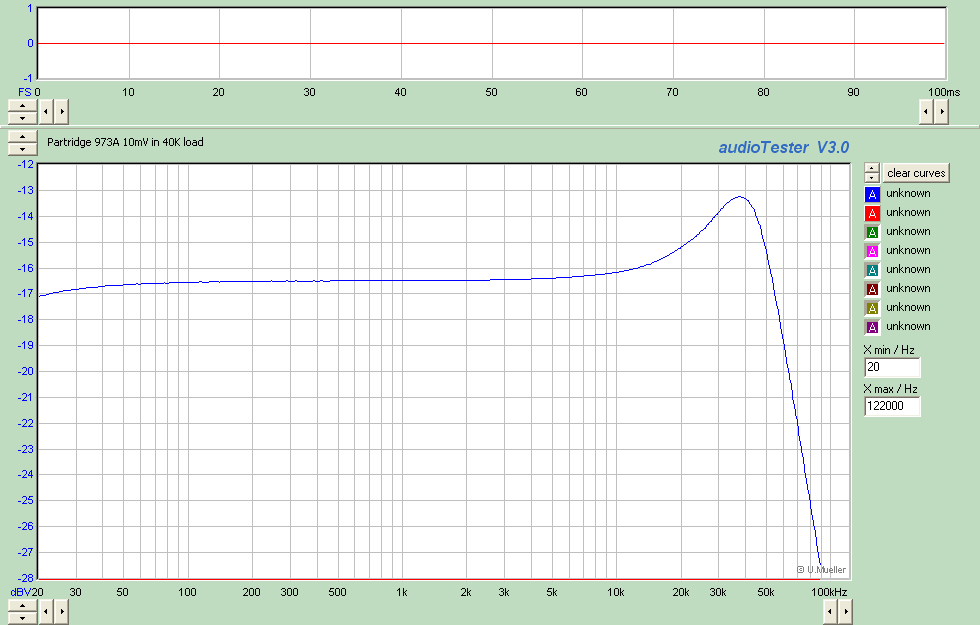Select the dark red A curve icon
This screenshot has height=625, width=980.
pos(872,289)
